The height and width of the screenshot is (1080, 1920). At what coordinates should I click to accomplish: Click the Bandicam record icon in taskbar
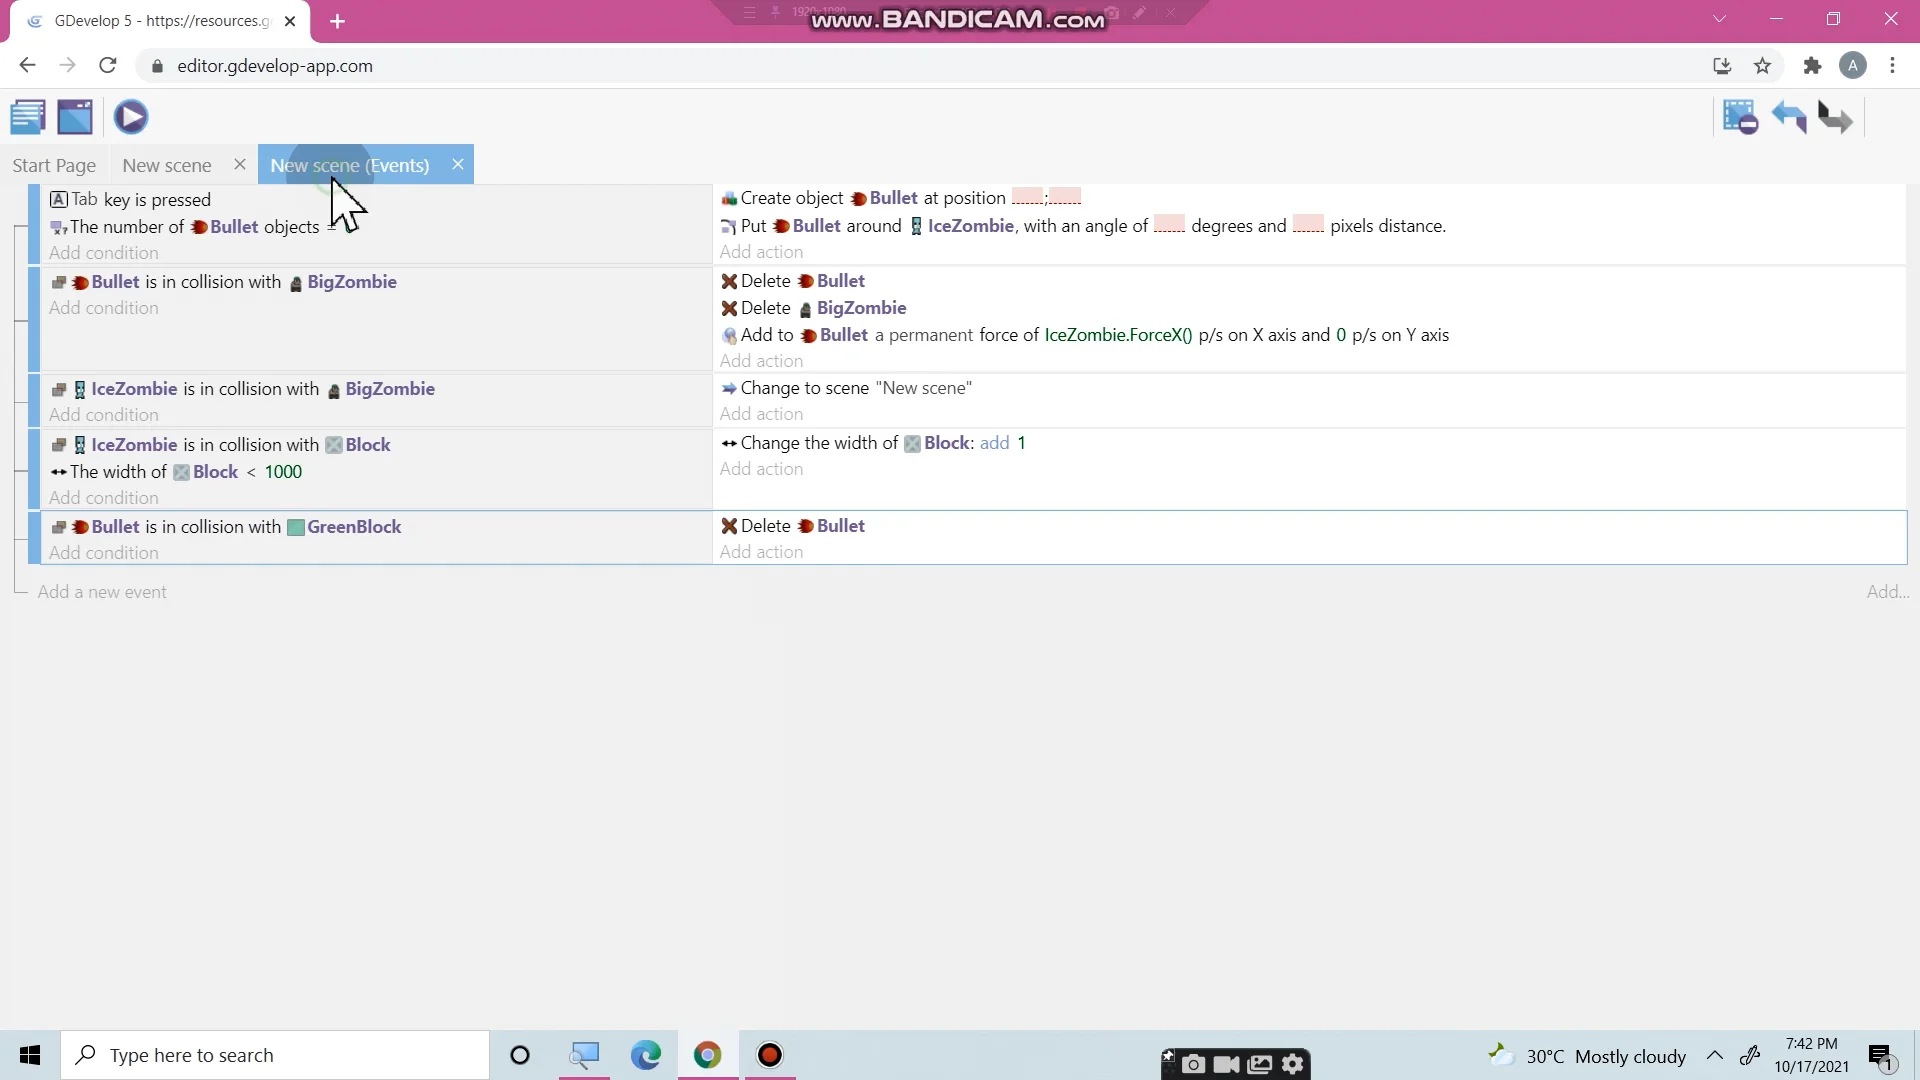click(769, 1055)
